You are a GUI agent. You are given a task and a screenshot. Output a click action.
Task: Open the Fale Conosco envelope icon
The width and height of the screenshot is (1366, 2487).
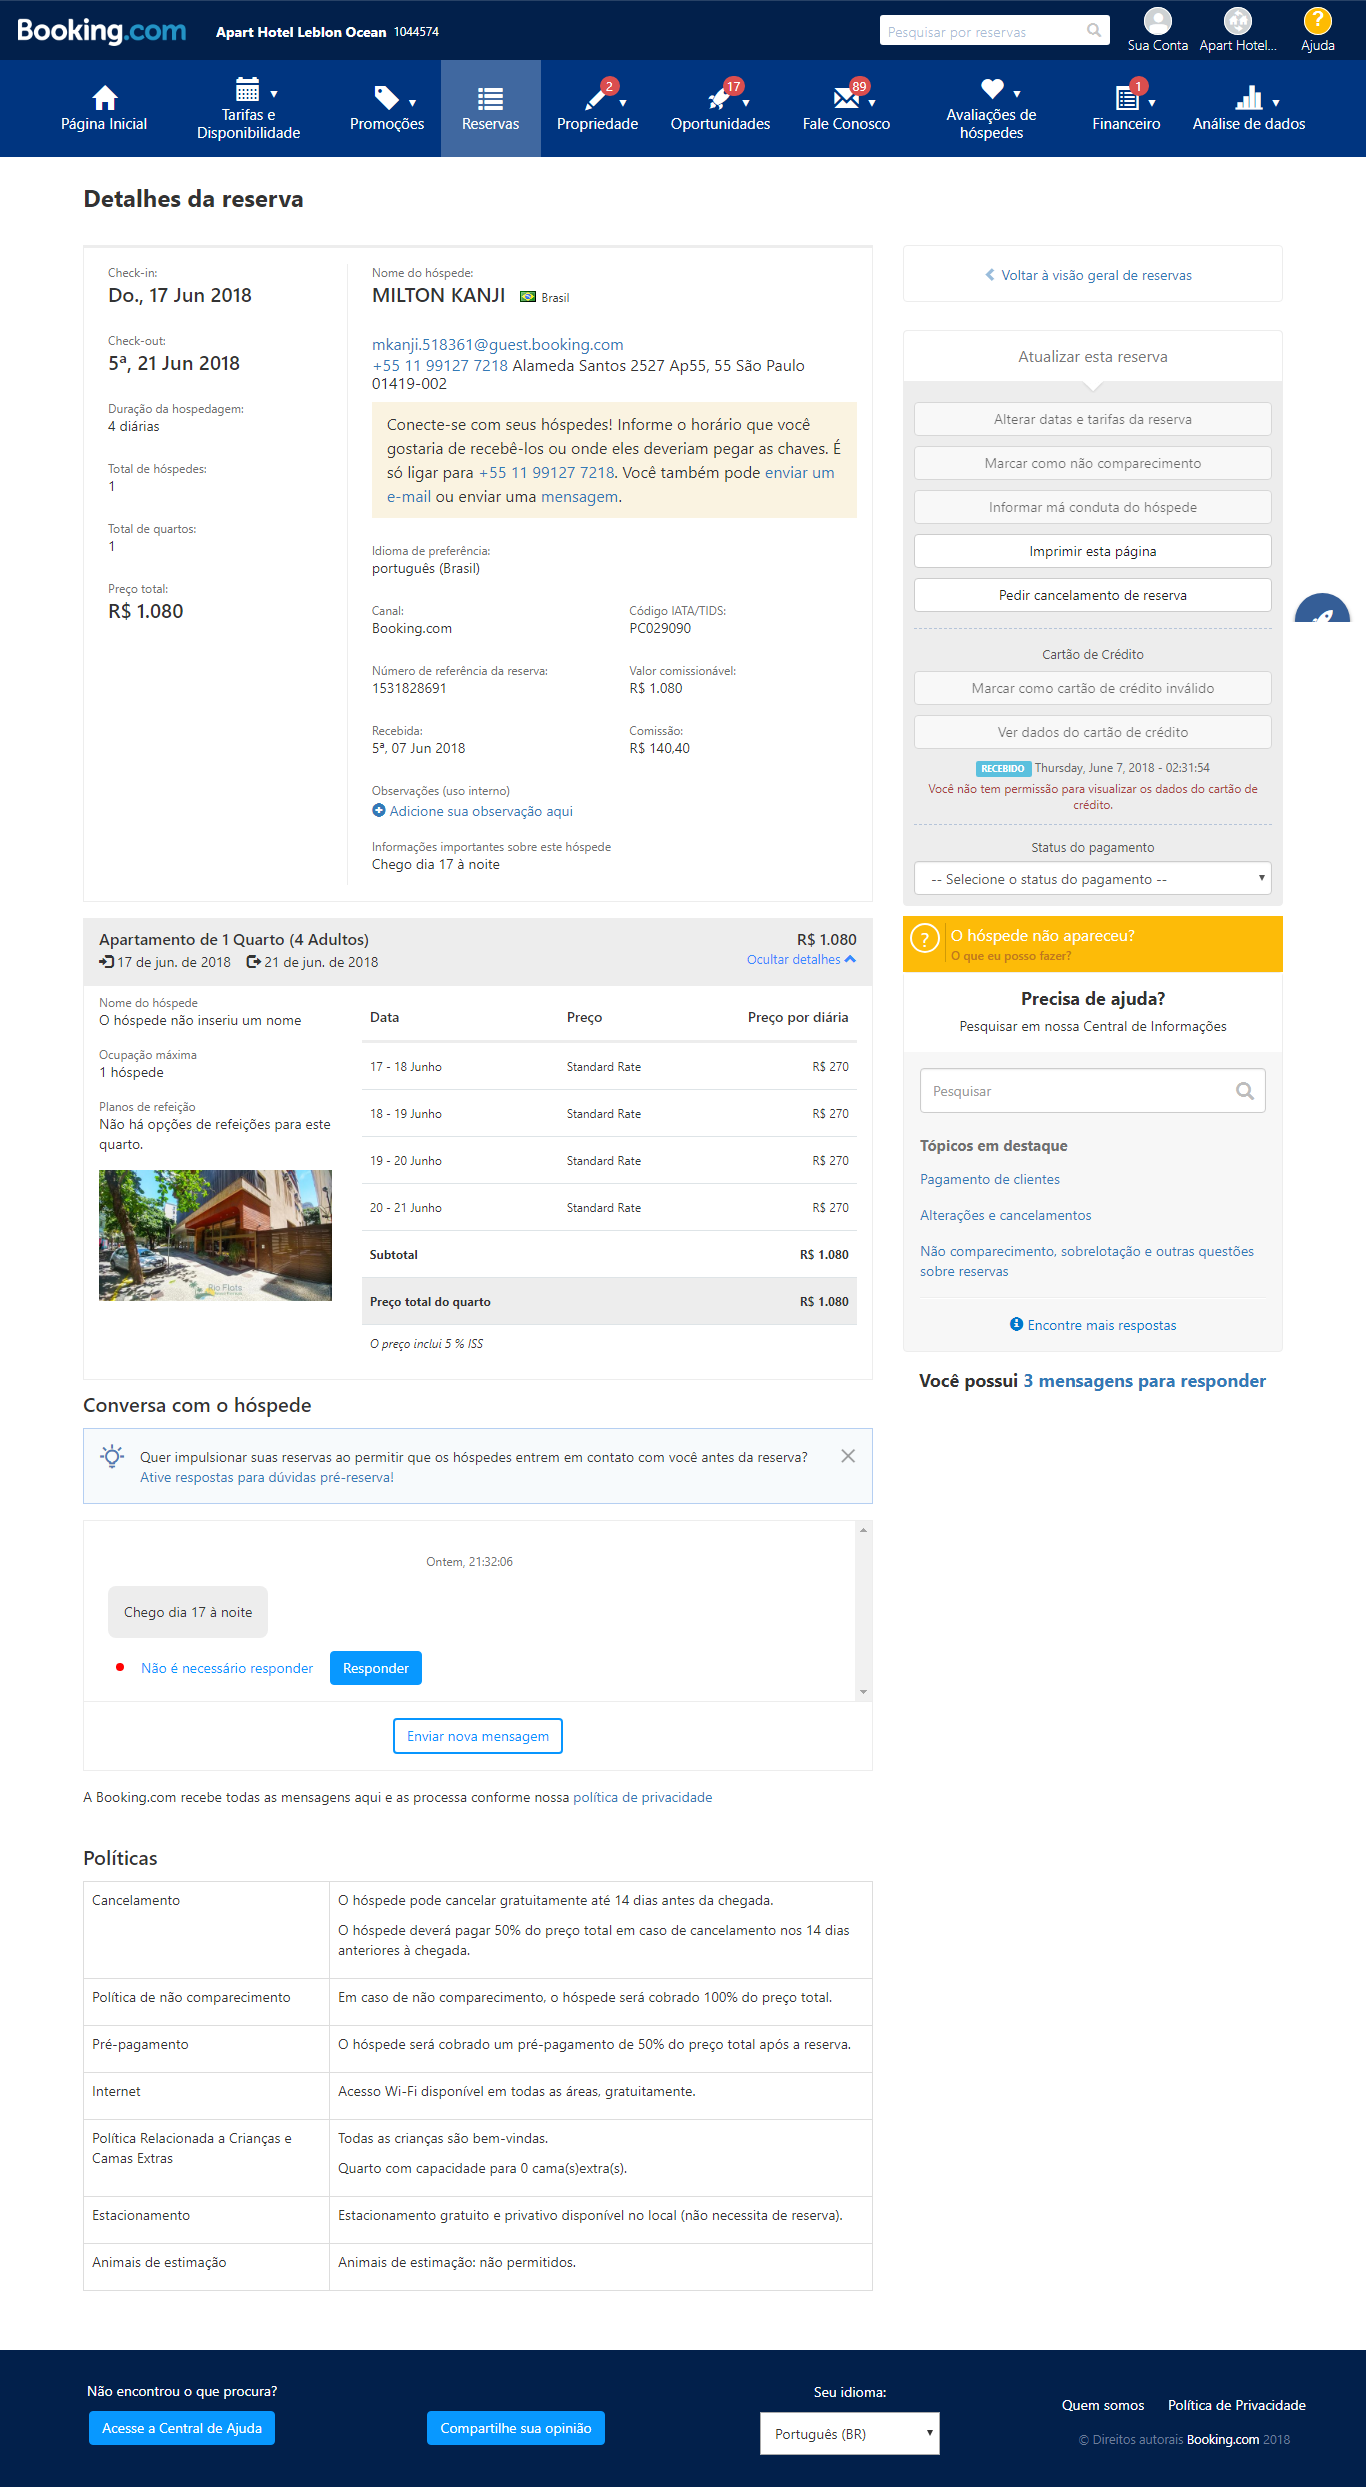click(x=846, y=98)
